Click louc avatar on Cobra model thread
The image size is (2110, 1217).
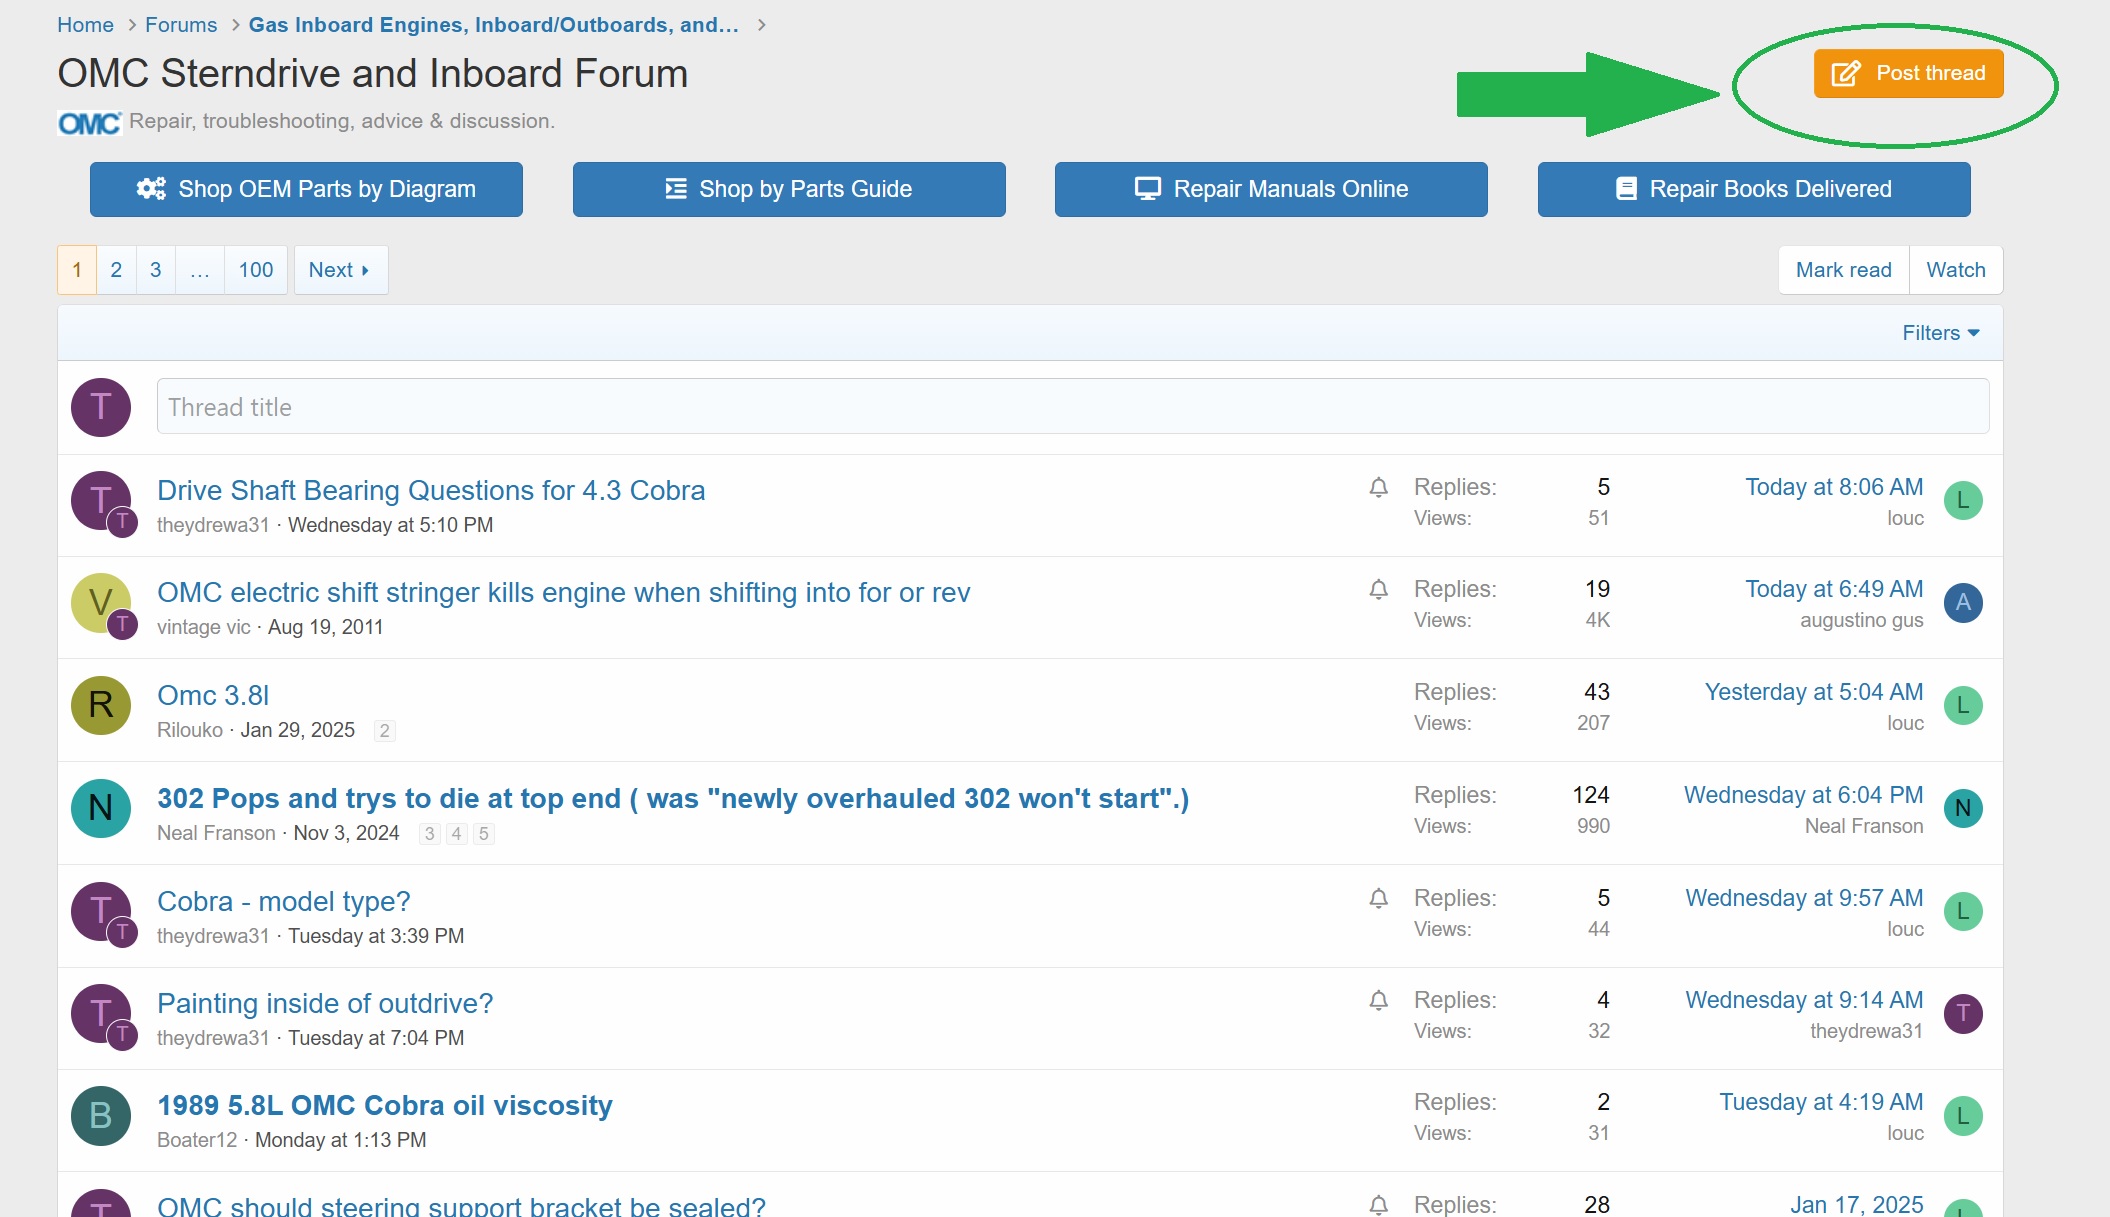[x=1963, y=912]
